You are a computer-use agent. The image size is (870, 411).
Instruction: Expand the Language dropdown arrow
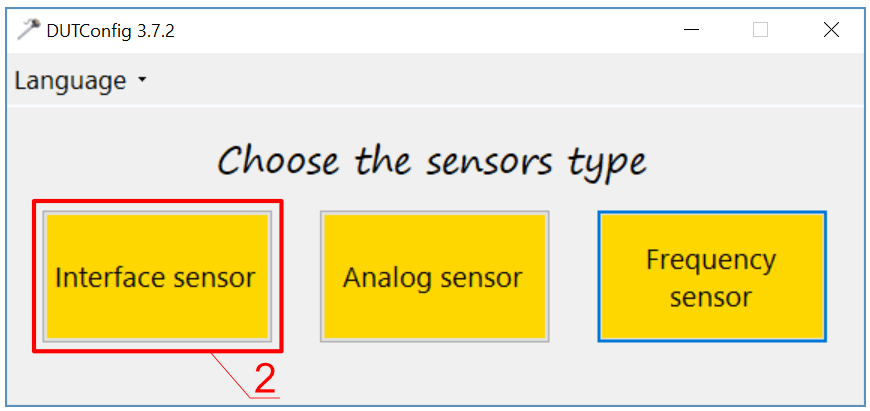(x=142, y=81)
